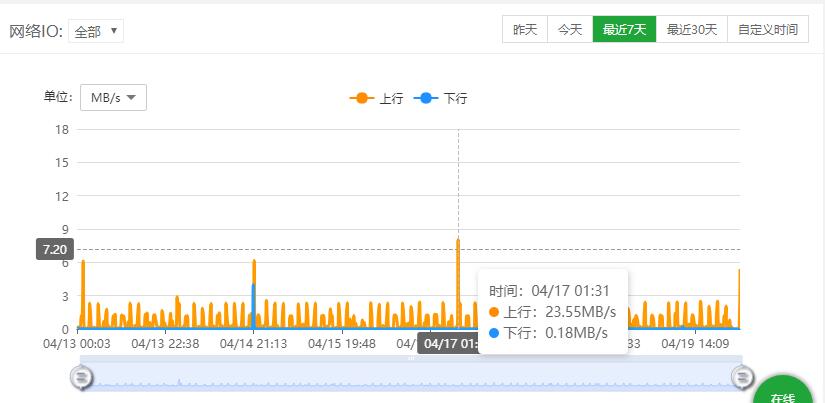Click the 04/13 22:38 axis label
Viewport: 825px width, 403px height.
pyautogui.click(x=165, y=344)
